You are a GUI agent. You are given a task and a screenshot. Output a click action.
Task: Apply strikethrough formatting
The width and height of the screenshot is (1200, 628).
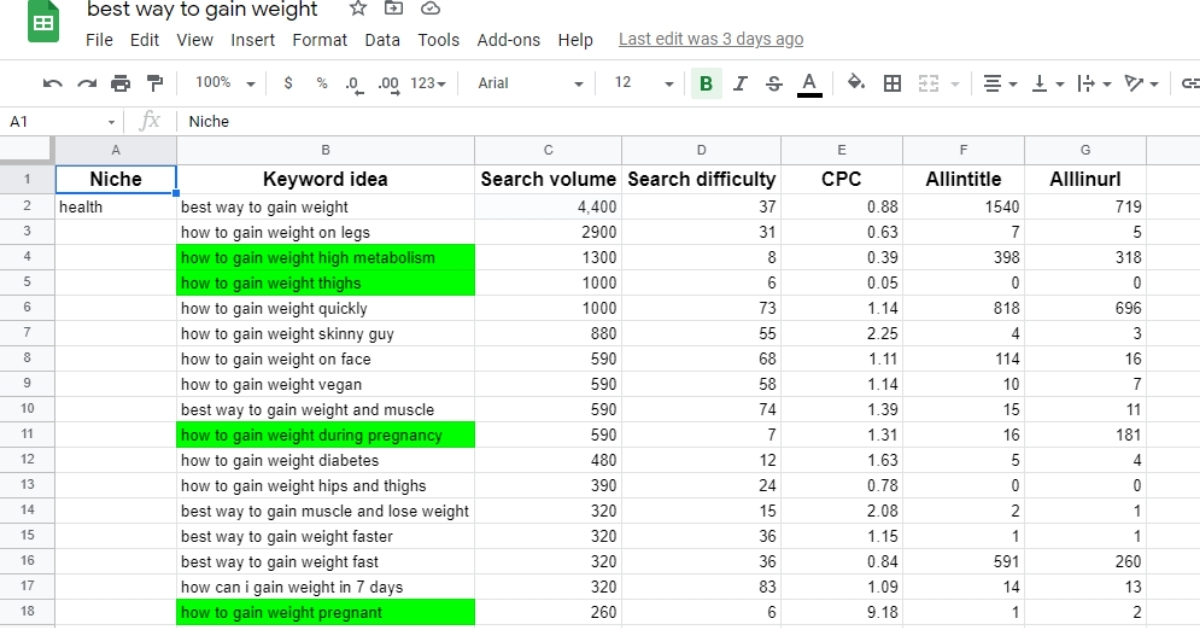773,83
